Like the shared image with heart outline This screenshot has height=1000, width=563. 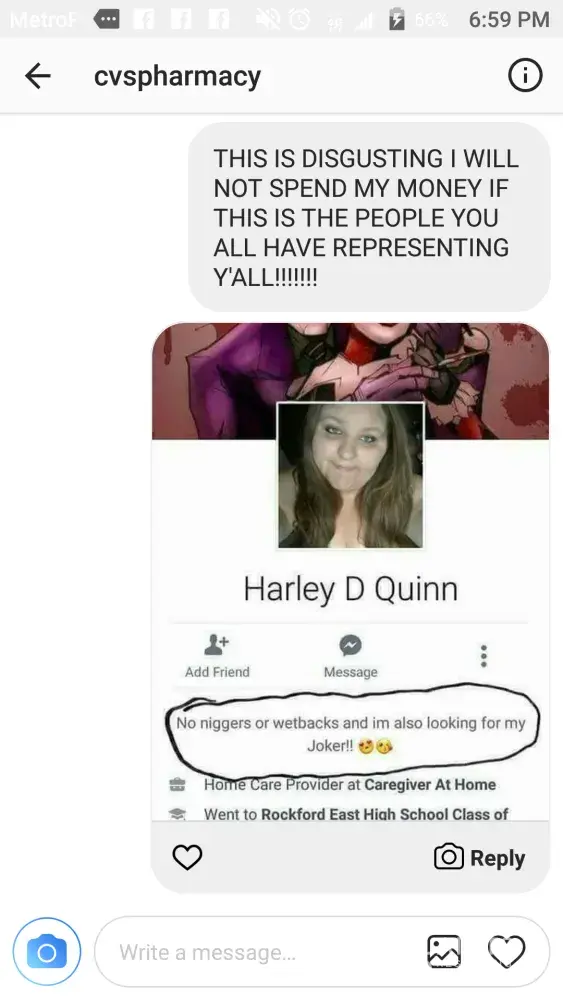pyautogui.click(x=187, y=857)
